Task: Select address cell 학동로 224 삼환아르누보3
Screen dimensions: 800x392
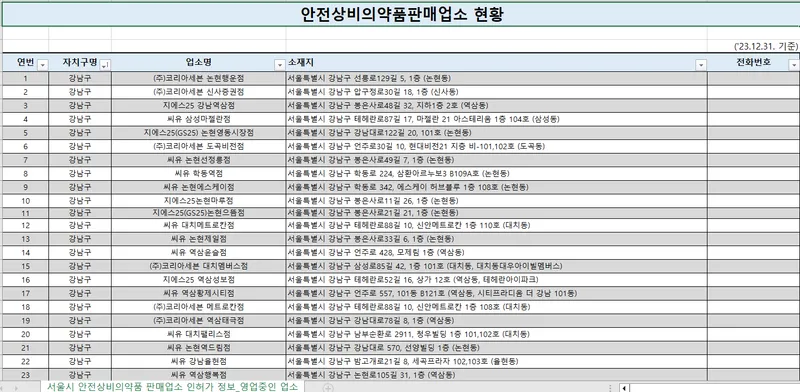Action: [x=496, y=174]
